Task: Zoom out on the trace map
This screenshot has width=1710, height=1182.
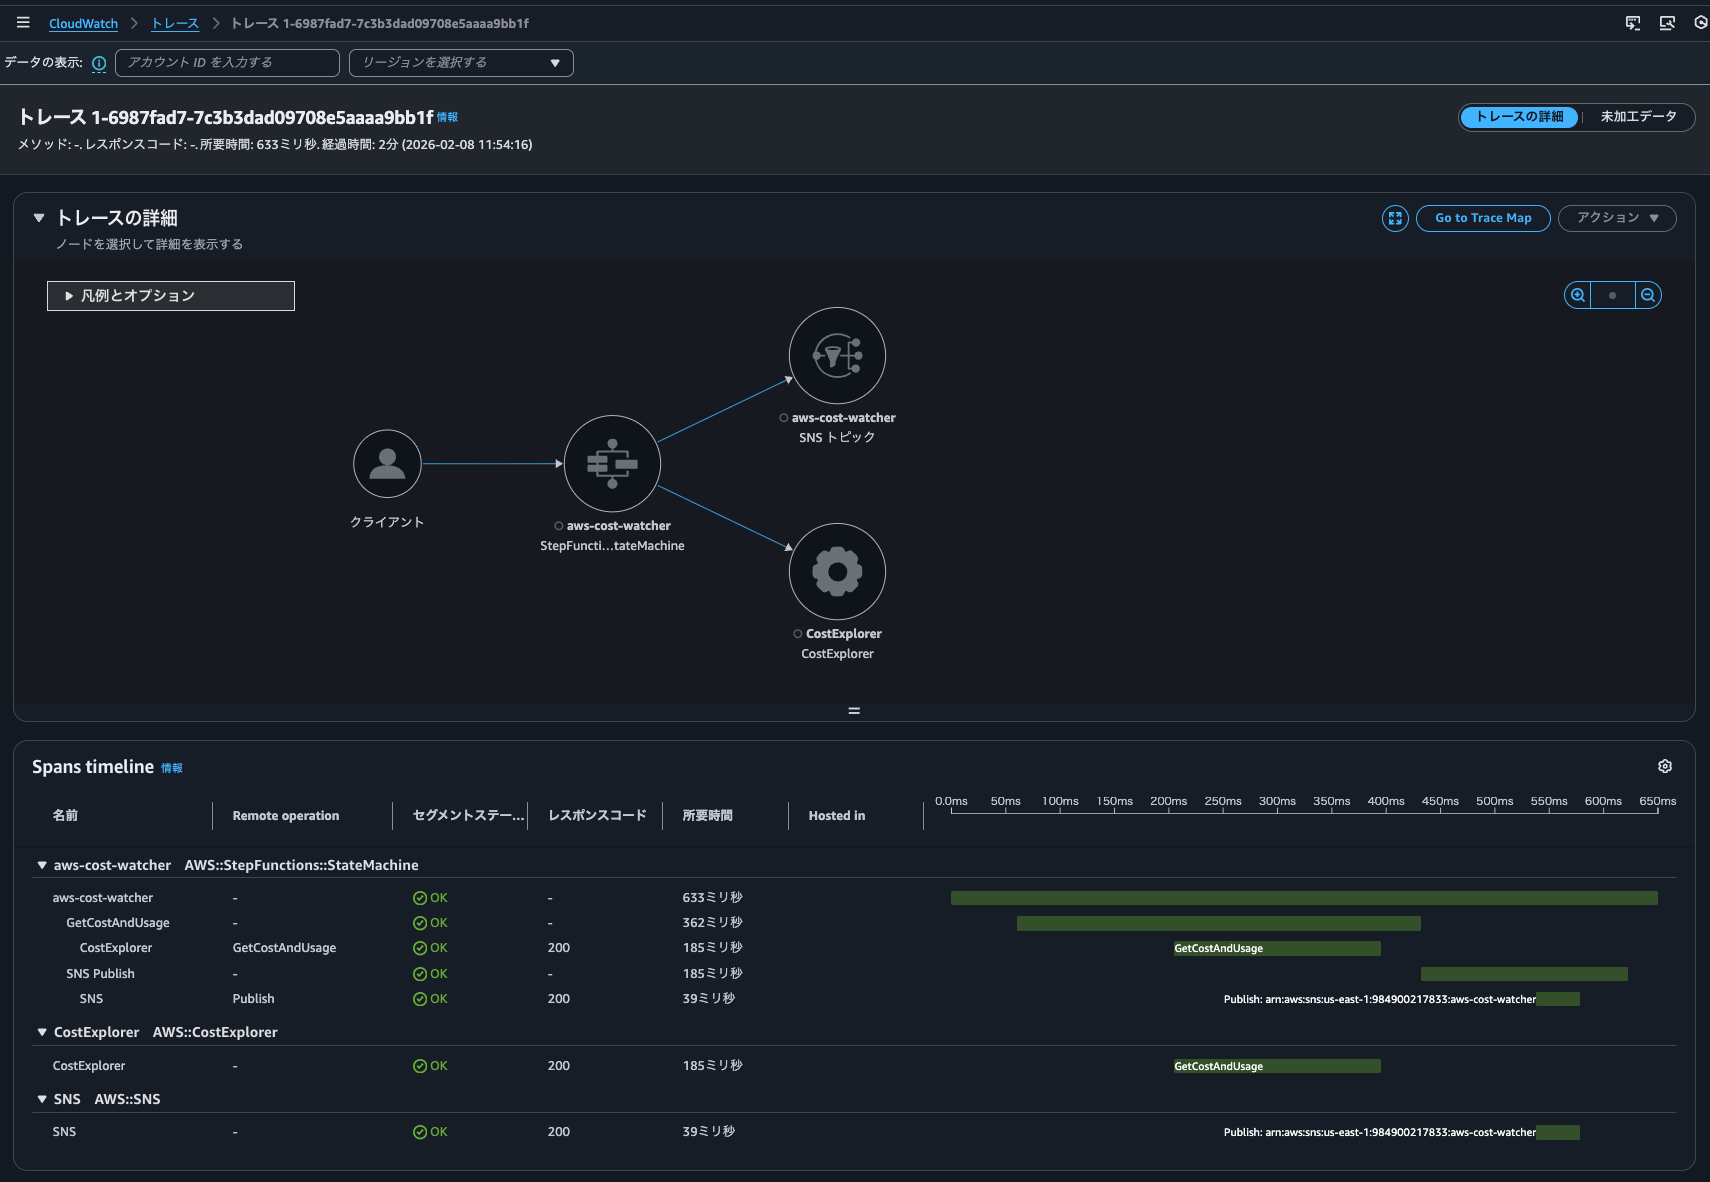Action: [x=1648, y=295]
